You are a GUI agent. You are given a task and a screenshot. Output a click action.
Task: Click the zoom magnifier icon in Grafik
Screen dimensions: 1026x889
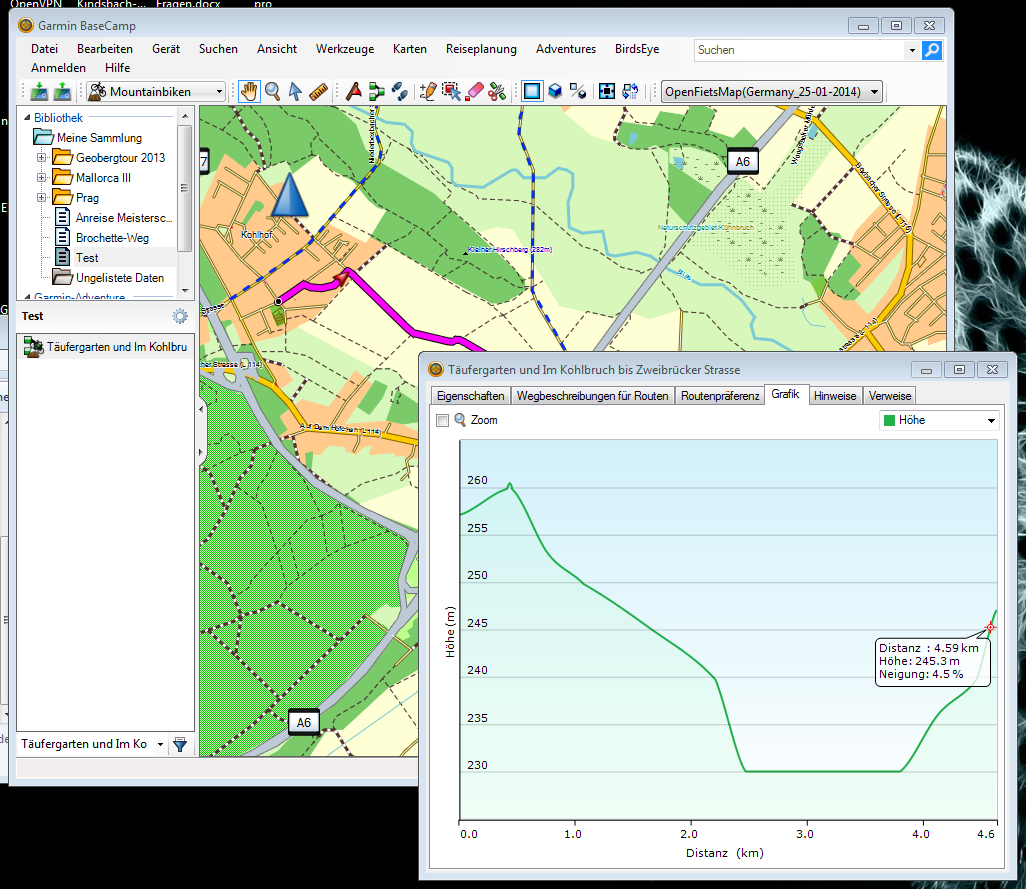(x=460, y=420)
